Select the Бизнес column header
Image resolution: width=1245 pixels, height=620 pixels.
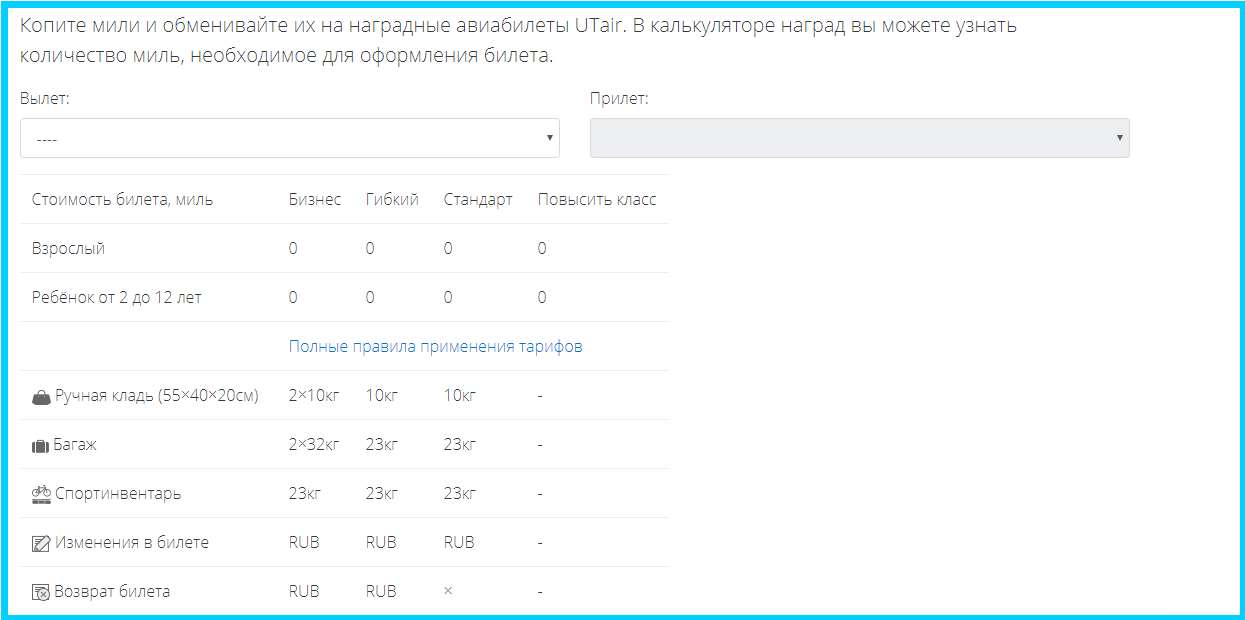click(x=314, y=200)
